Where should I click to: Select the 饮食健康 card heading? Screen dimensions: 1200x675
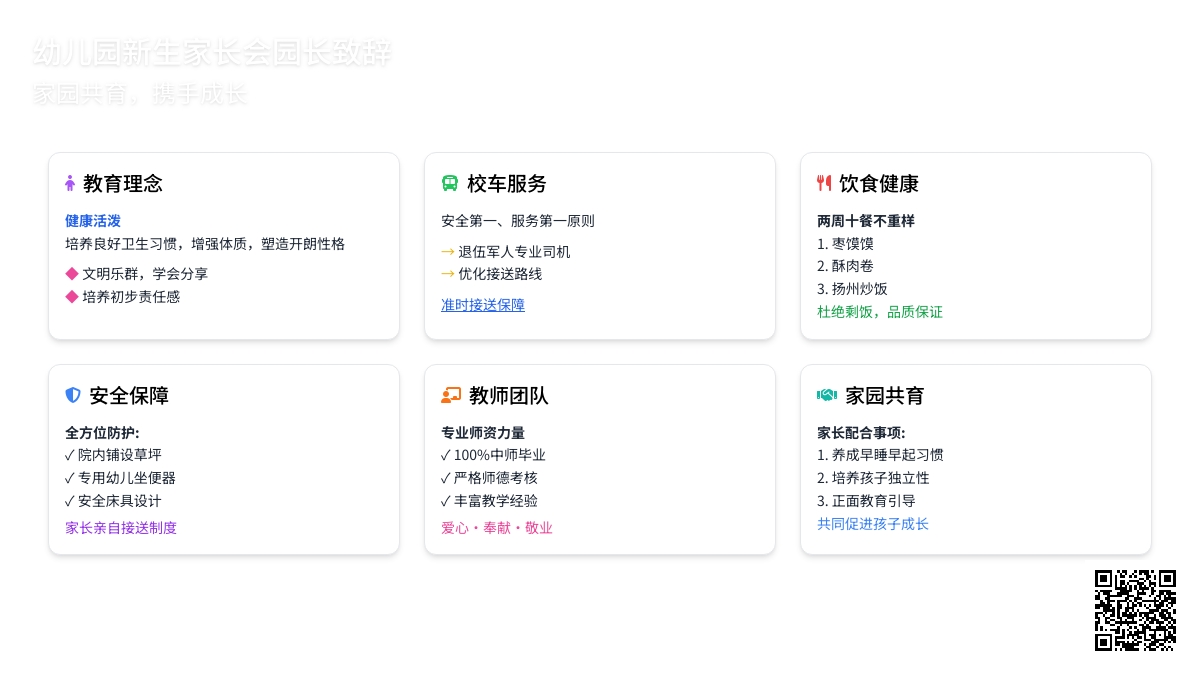(x=879, y=184)
